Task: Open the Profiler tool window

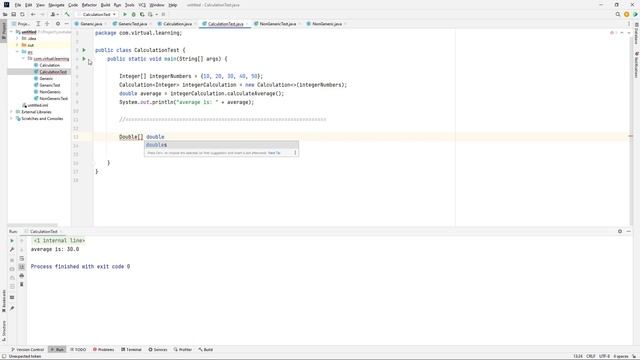Action: click(183, 350)
